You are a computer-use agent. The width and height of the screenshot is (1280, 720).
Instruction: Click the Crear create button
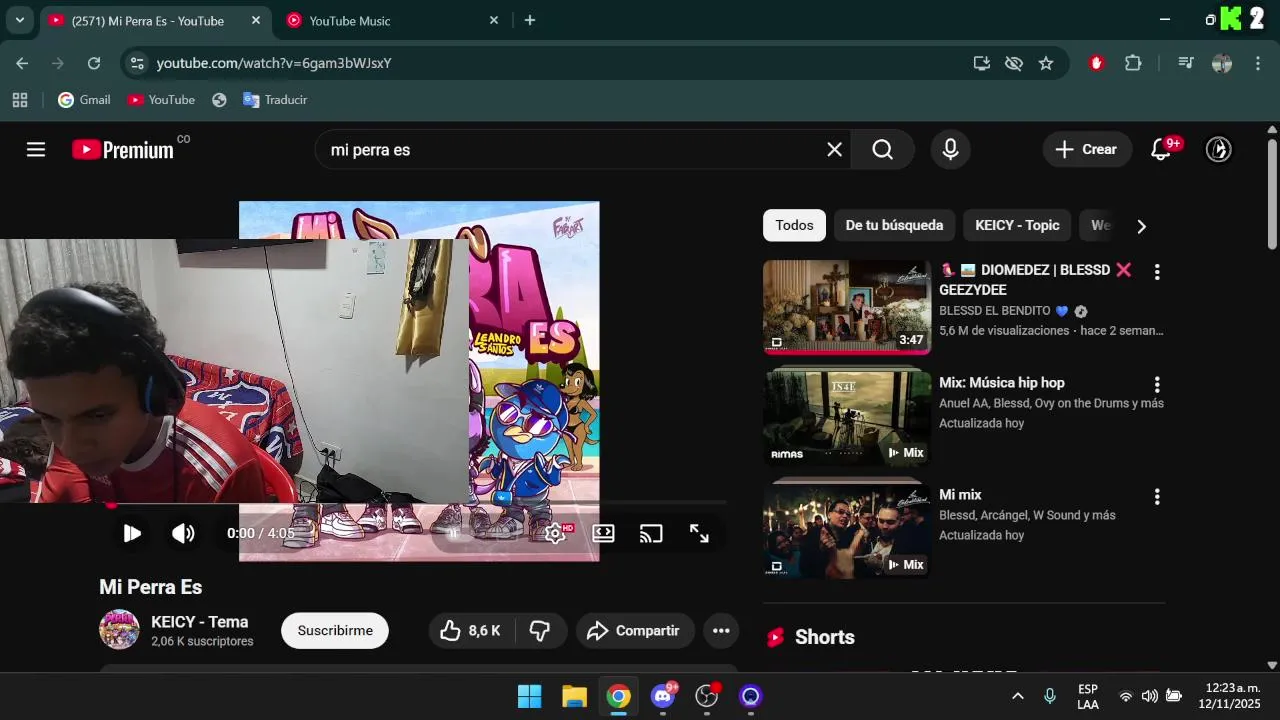tap(1087, 150)
